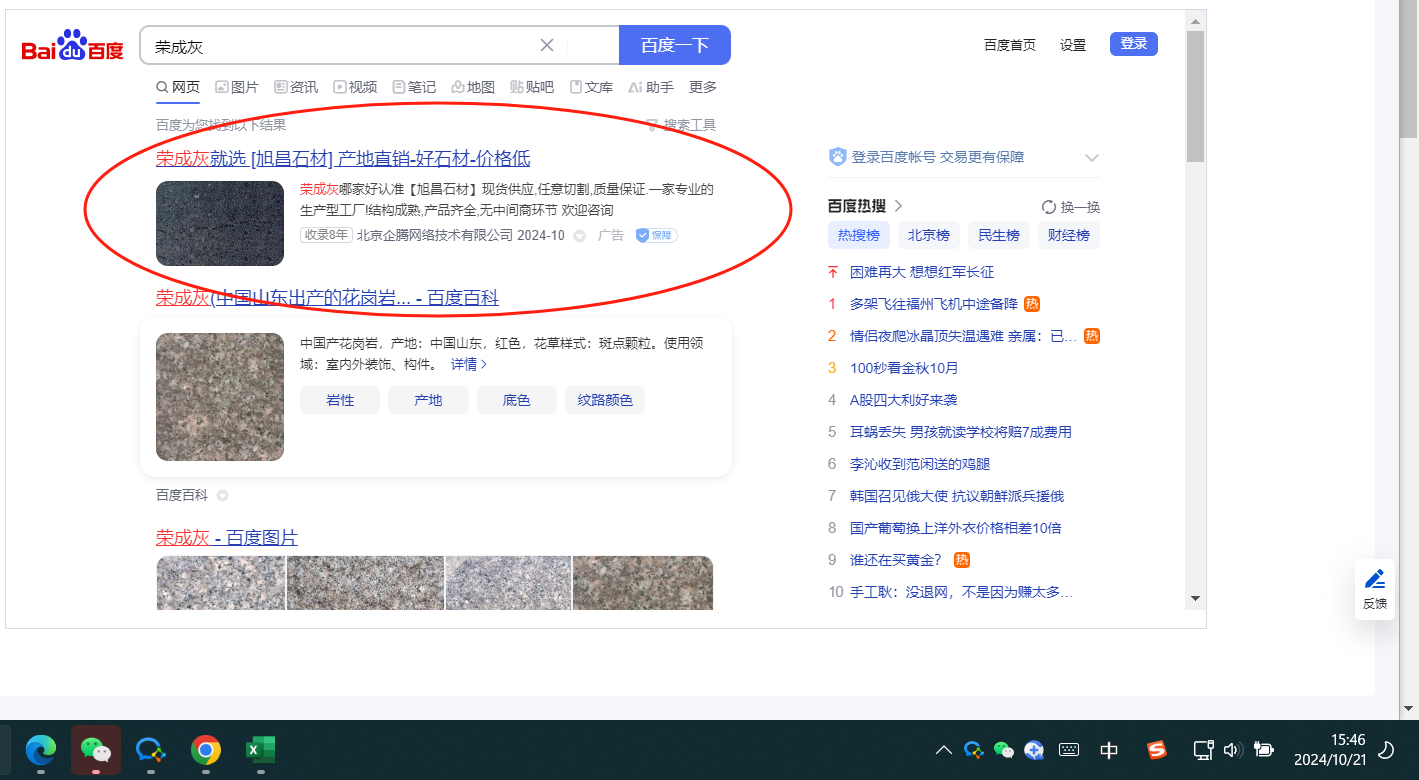Viewport: 1419px width, 780px height.
Task: Switch to the 图片 search tab
Action: coord(237,87)
